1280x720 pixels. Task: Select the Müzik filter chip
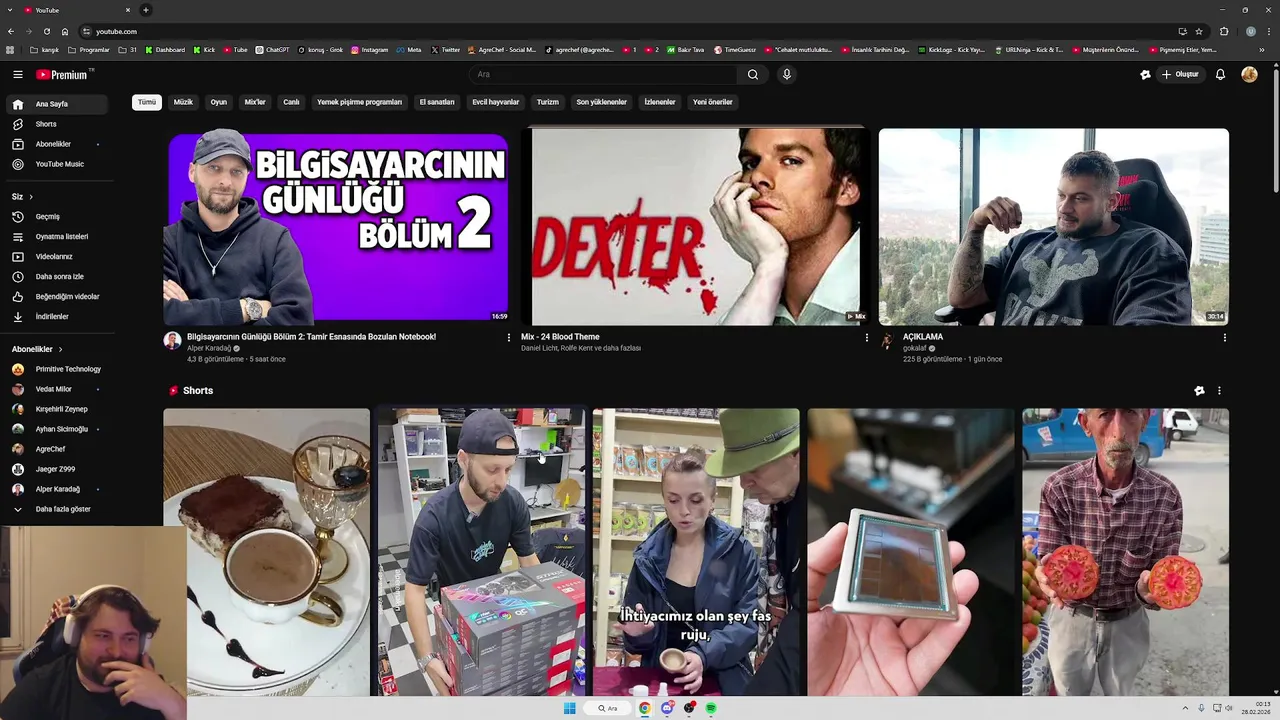pyautogui.click(x=183, y=102)
